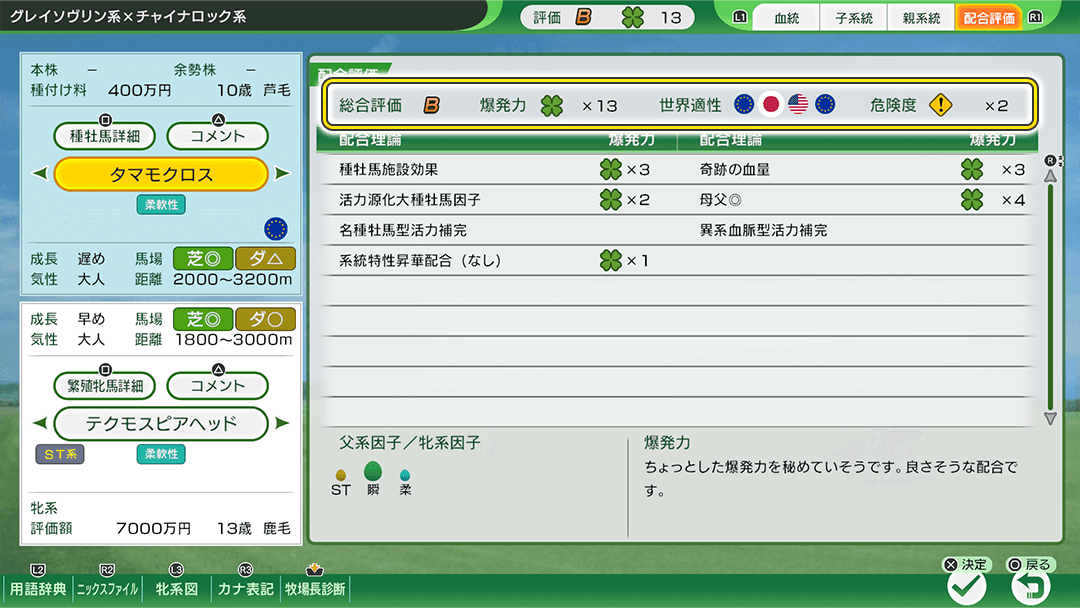Click the R1 shoulder button icon
Viewport: 1080px width, 608px height.
pos(1035,17)
